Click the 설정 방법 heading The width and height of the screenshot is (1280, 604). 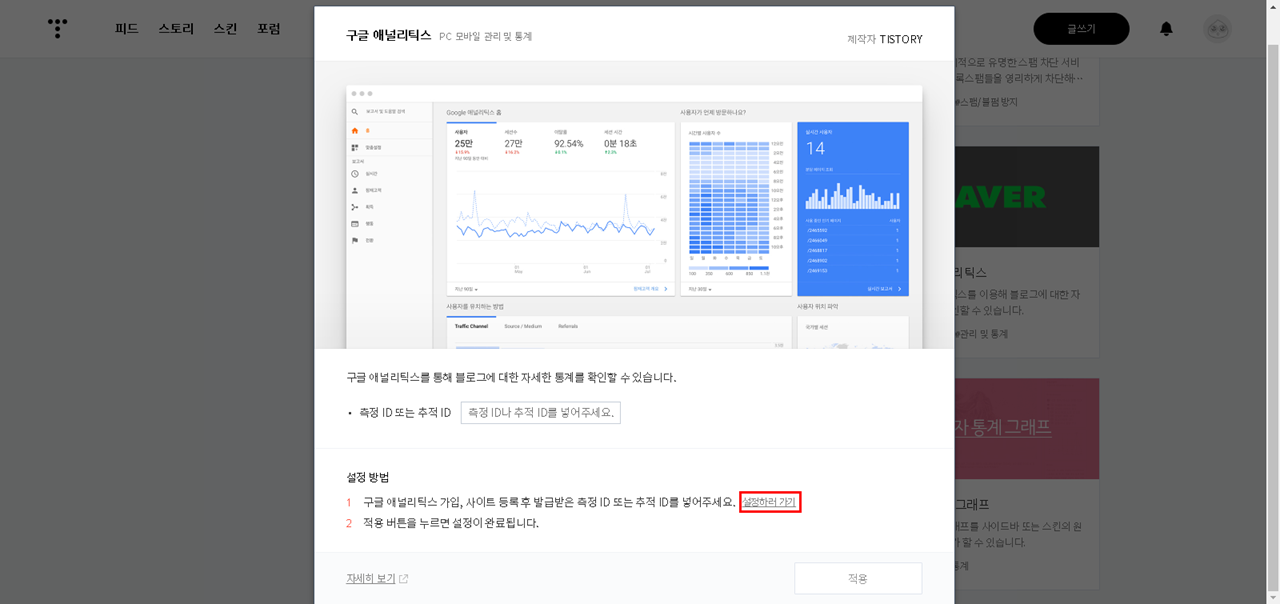click(368, 478)
